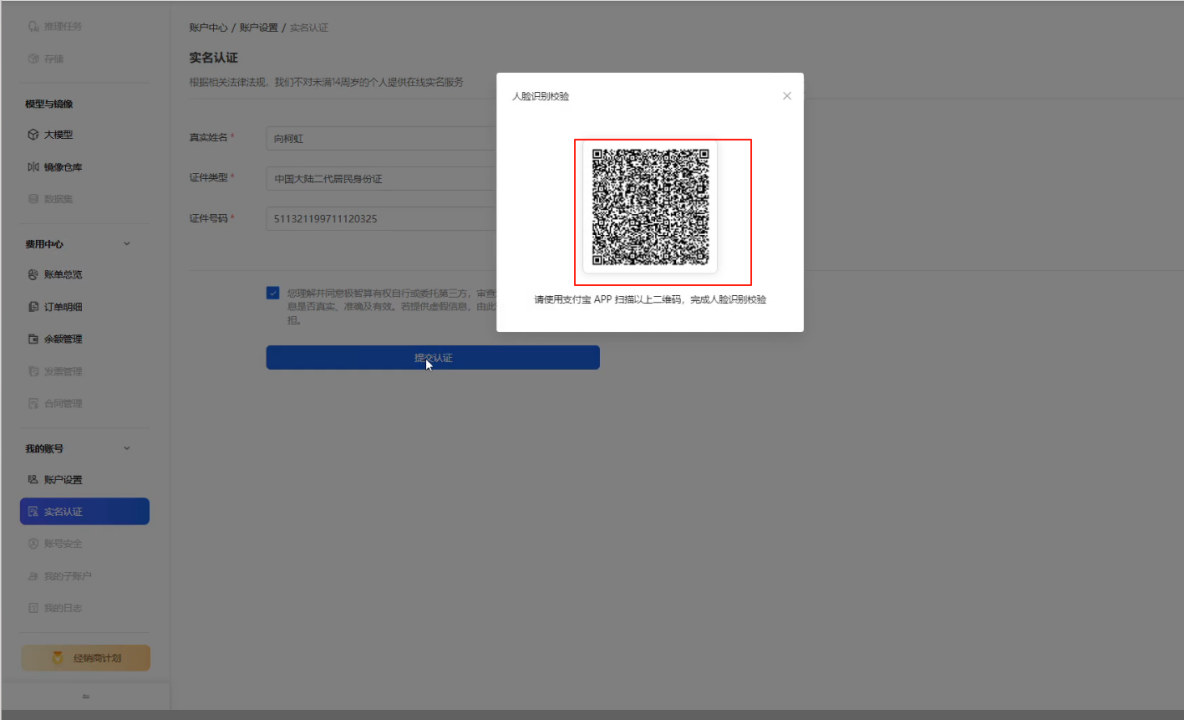Open the 存储 storage icon in sidebar
Image resolution: width=1184 pixels, height=720 pixels.
[33, 59]
